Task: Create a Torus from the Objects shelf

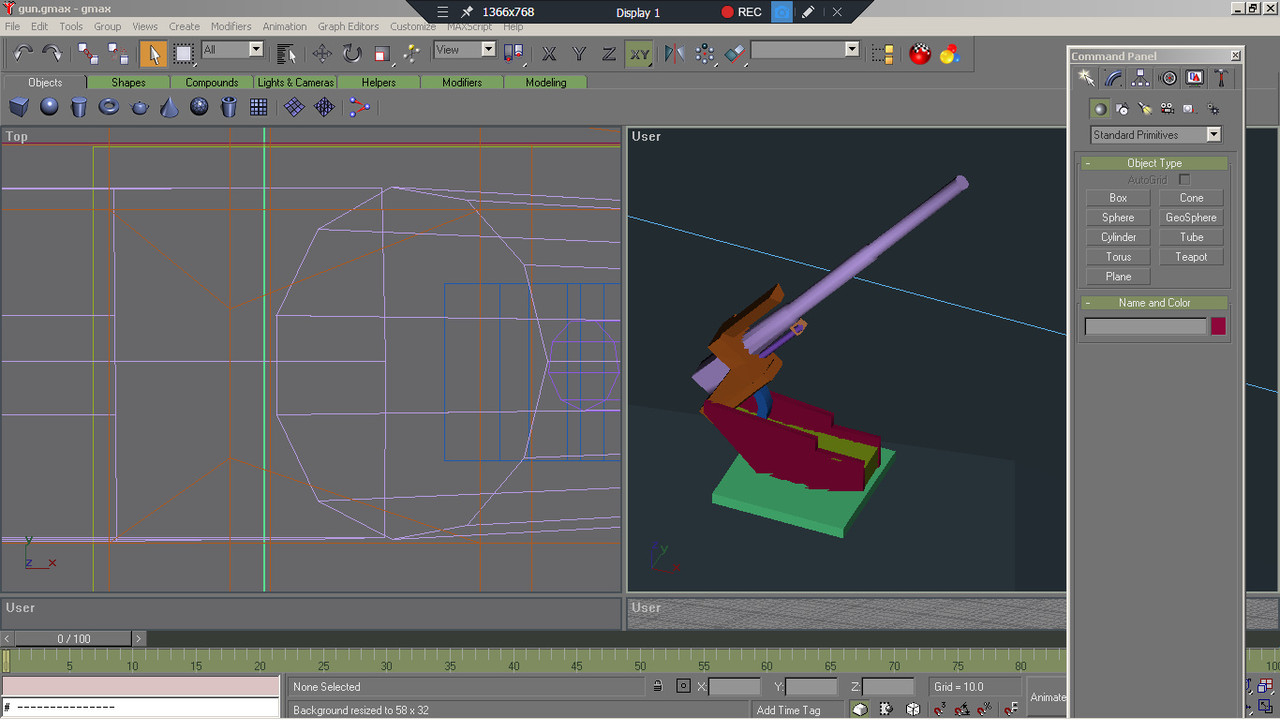Action: (109, 107)
